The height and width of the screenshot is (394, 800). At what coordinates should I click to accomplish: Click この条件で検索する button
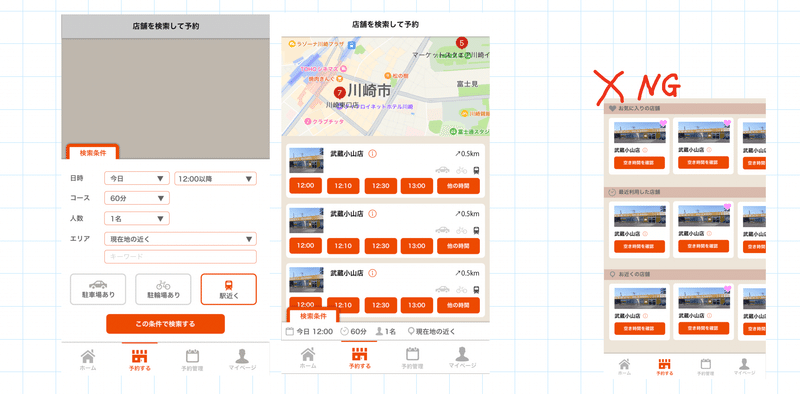tap(165, 324)
